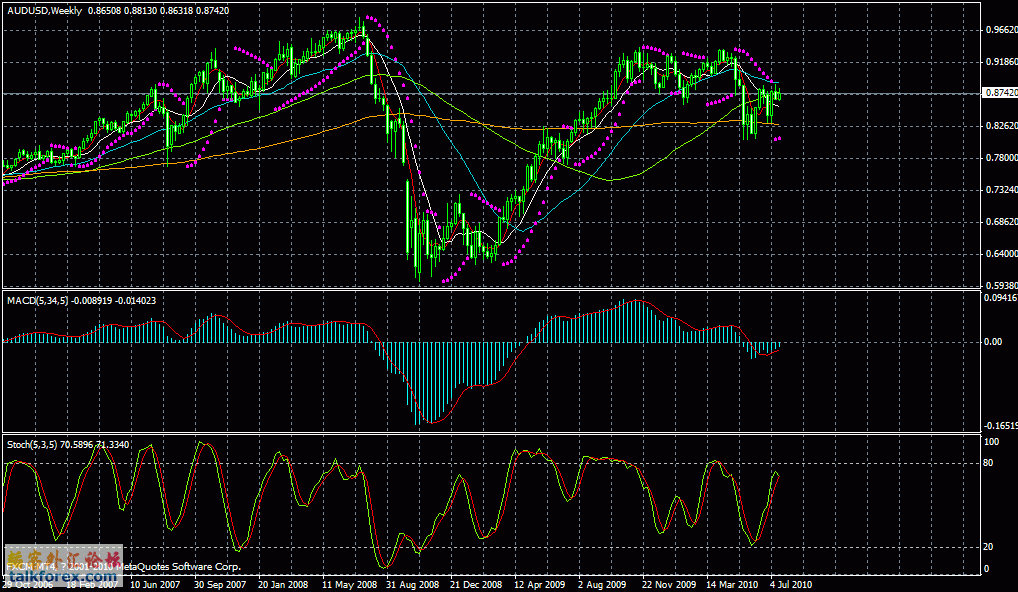This screenshot has width=1018, height=592.
Task: Click Stochastic axis level 20
Action: pos(989,547)
